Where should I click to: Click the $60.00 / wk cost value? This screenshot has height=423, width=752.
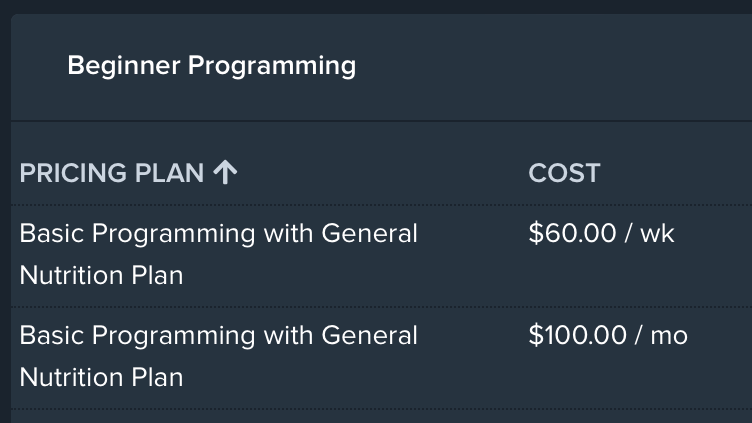coord(601,234)
